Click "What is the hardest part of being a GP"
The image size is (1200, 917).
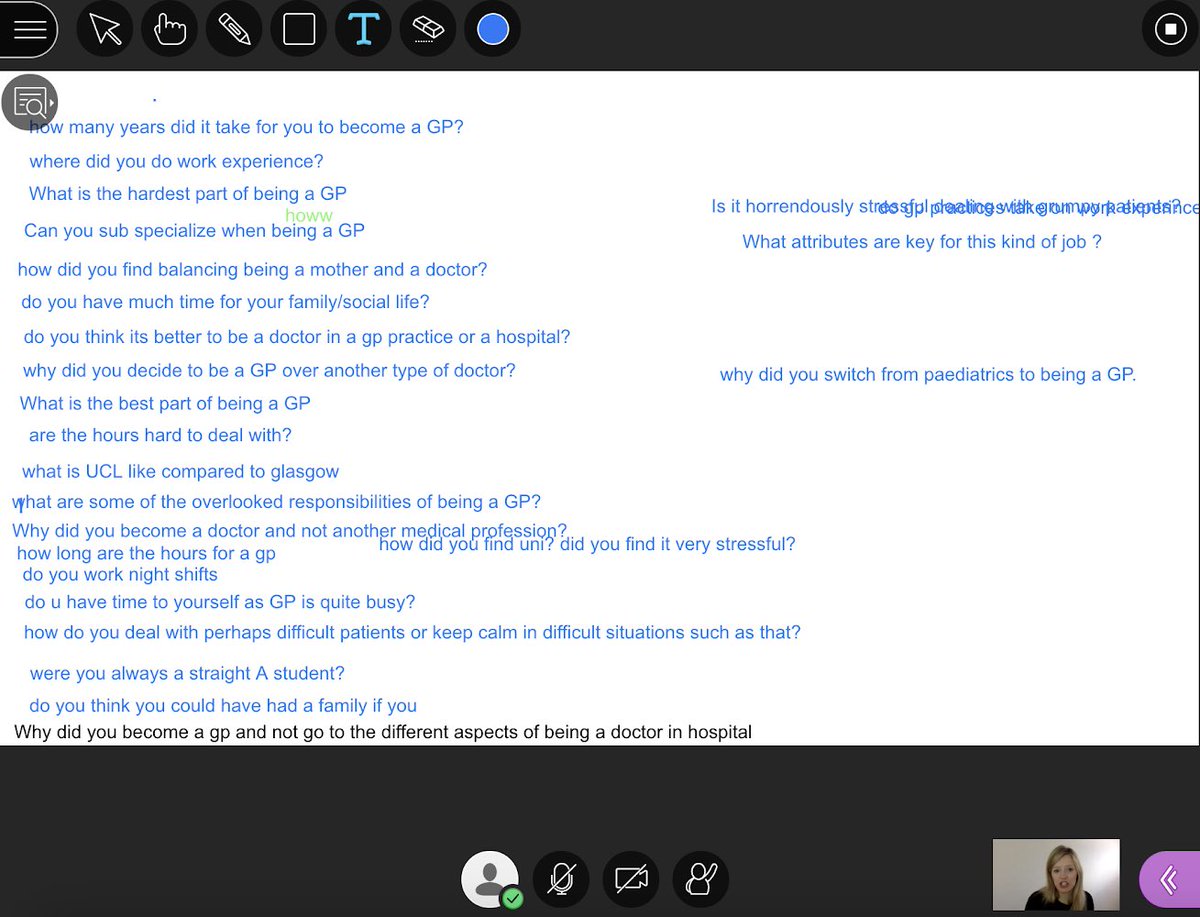coord(188,193)
